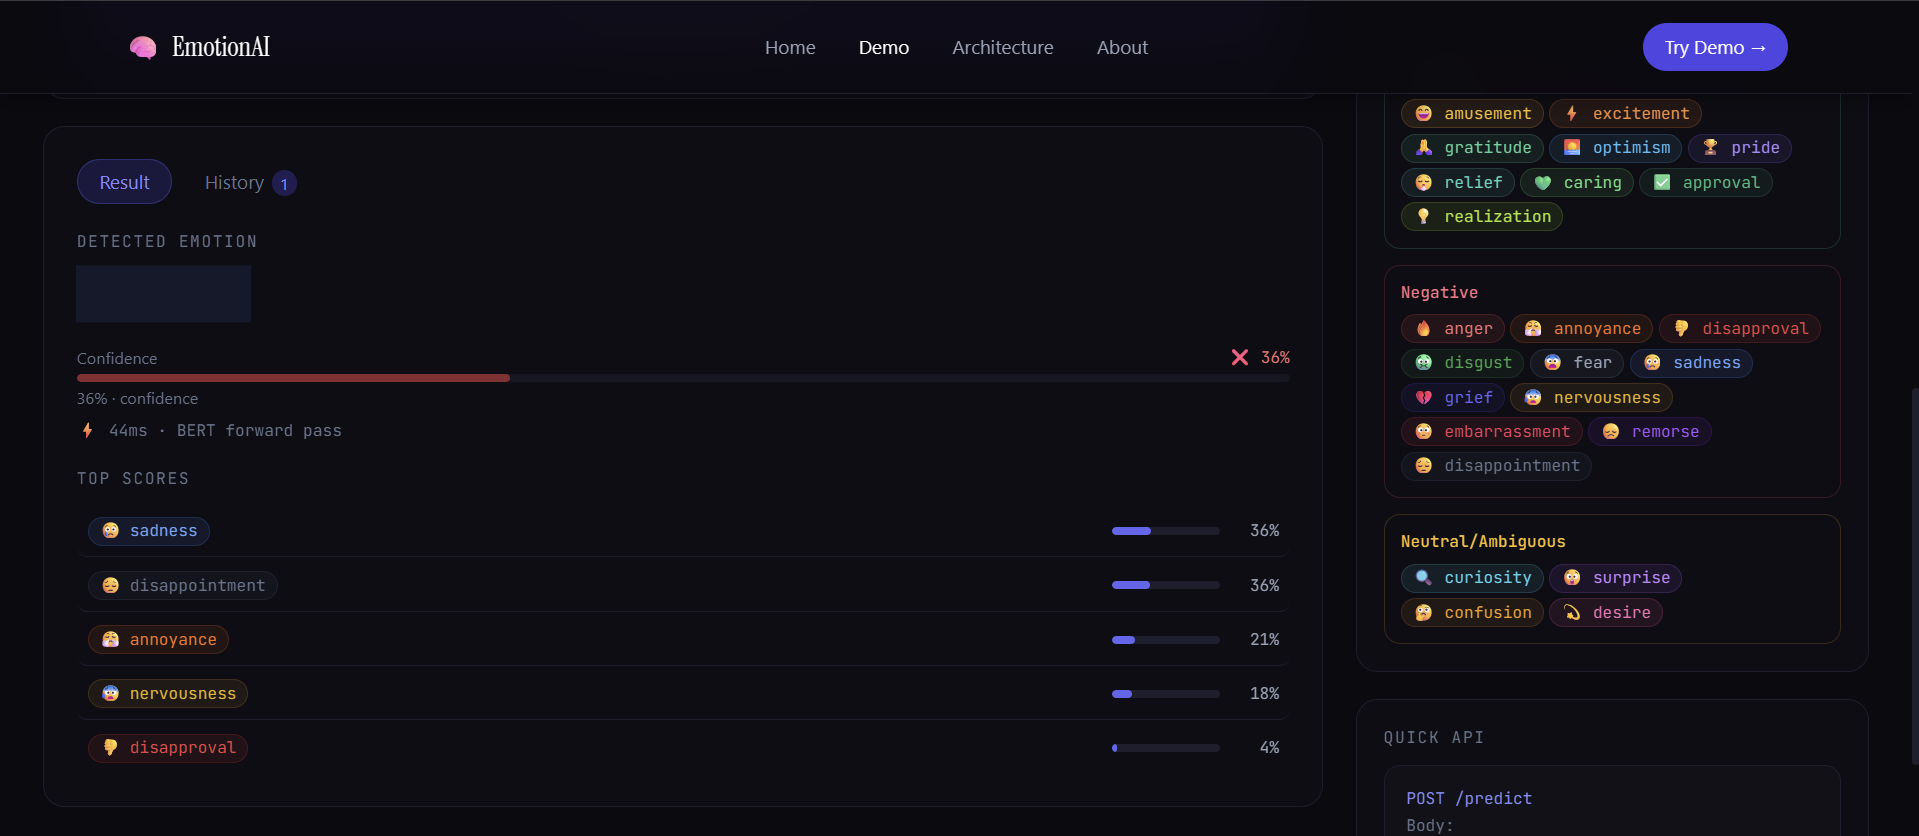Click the grief broken heart icon
Screen dimensions: 1919x836
1424,398
